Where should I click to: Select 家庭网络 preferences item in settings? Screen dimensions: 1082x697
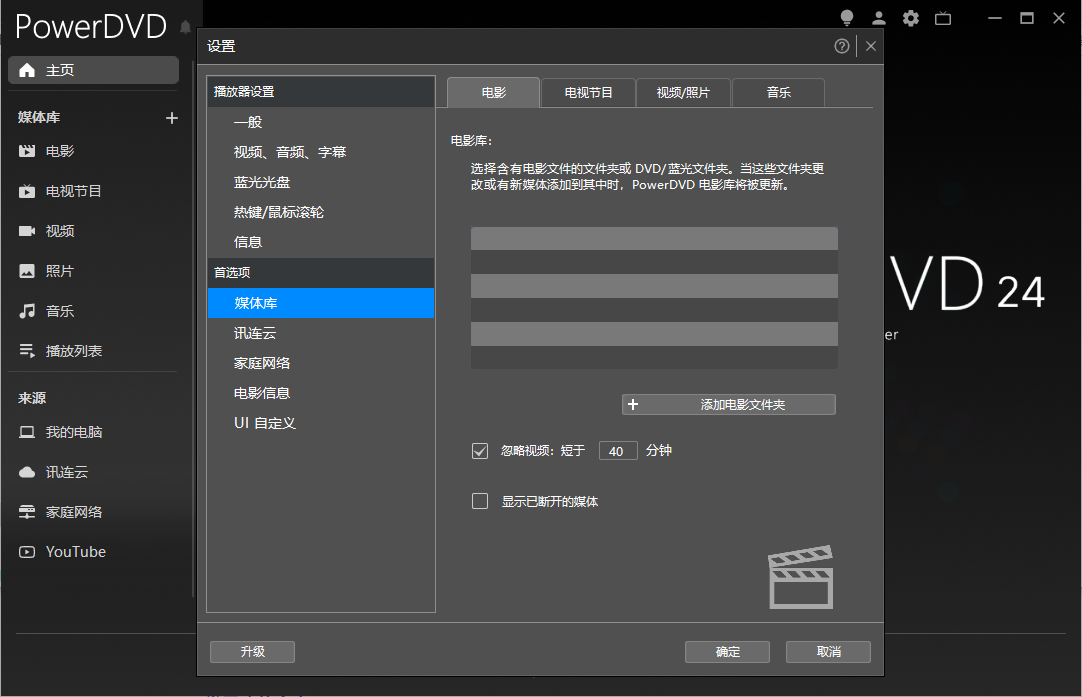coord(321,363)
